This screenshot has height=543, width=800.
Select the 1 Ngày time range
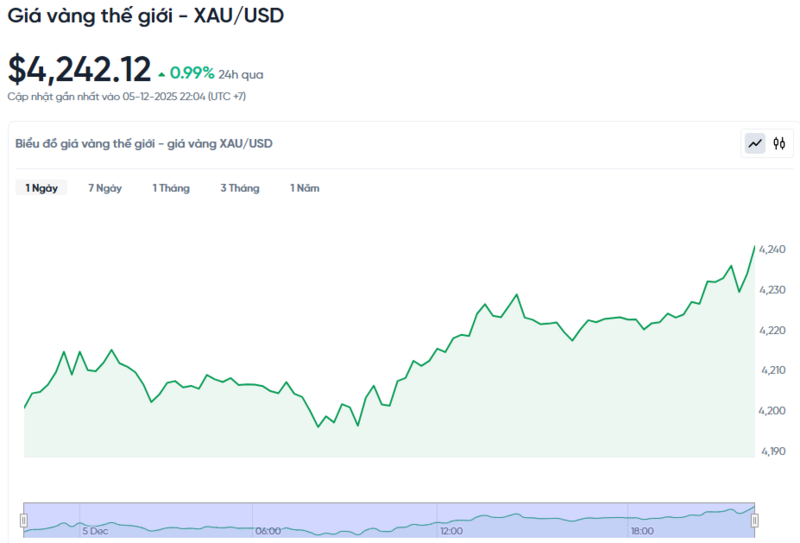click(41, 188)
